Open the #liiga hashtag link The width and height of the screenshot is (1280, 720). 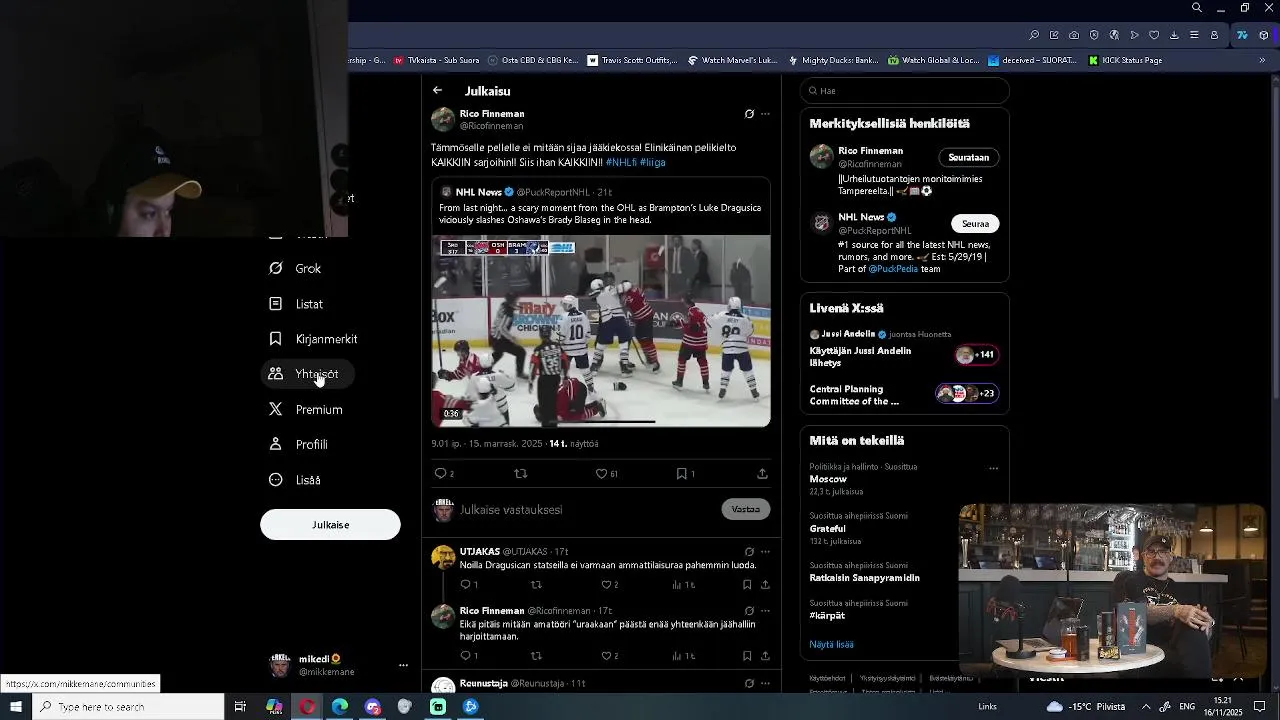coord(653,162)
